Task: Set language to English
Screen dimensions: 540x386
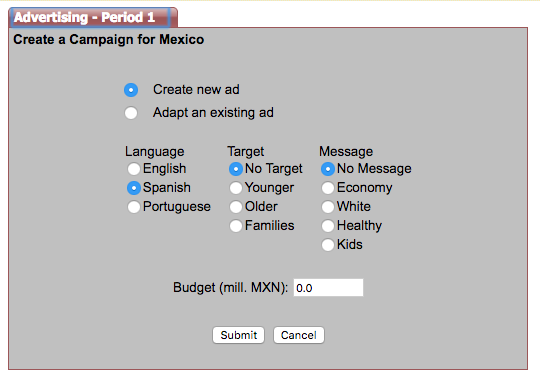Action: [x=134, y=169]
